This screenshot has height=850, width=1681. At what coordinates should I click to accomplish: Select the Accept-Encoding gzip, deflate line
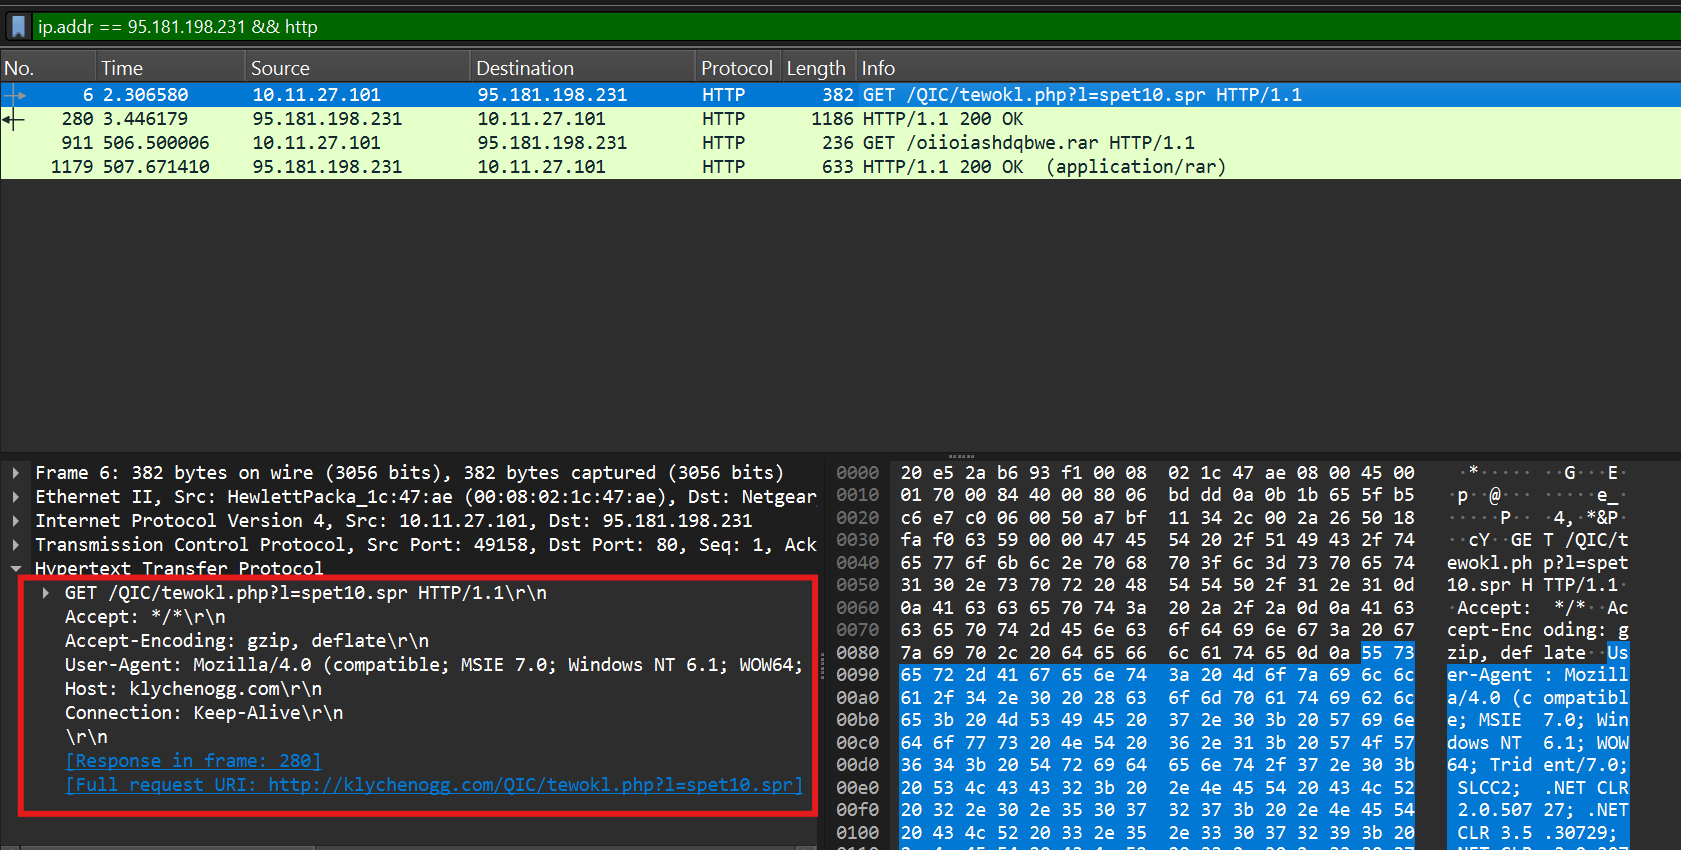(247, 641)
